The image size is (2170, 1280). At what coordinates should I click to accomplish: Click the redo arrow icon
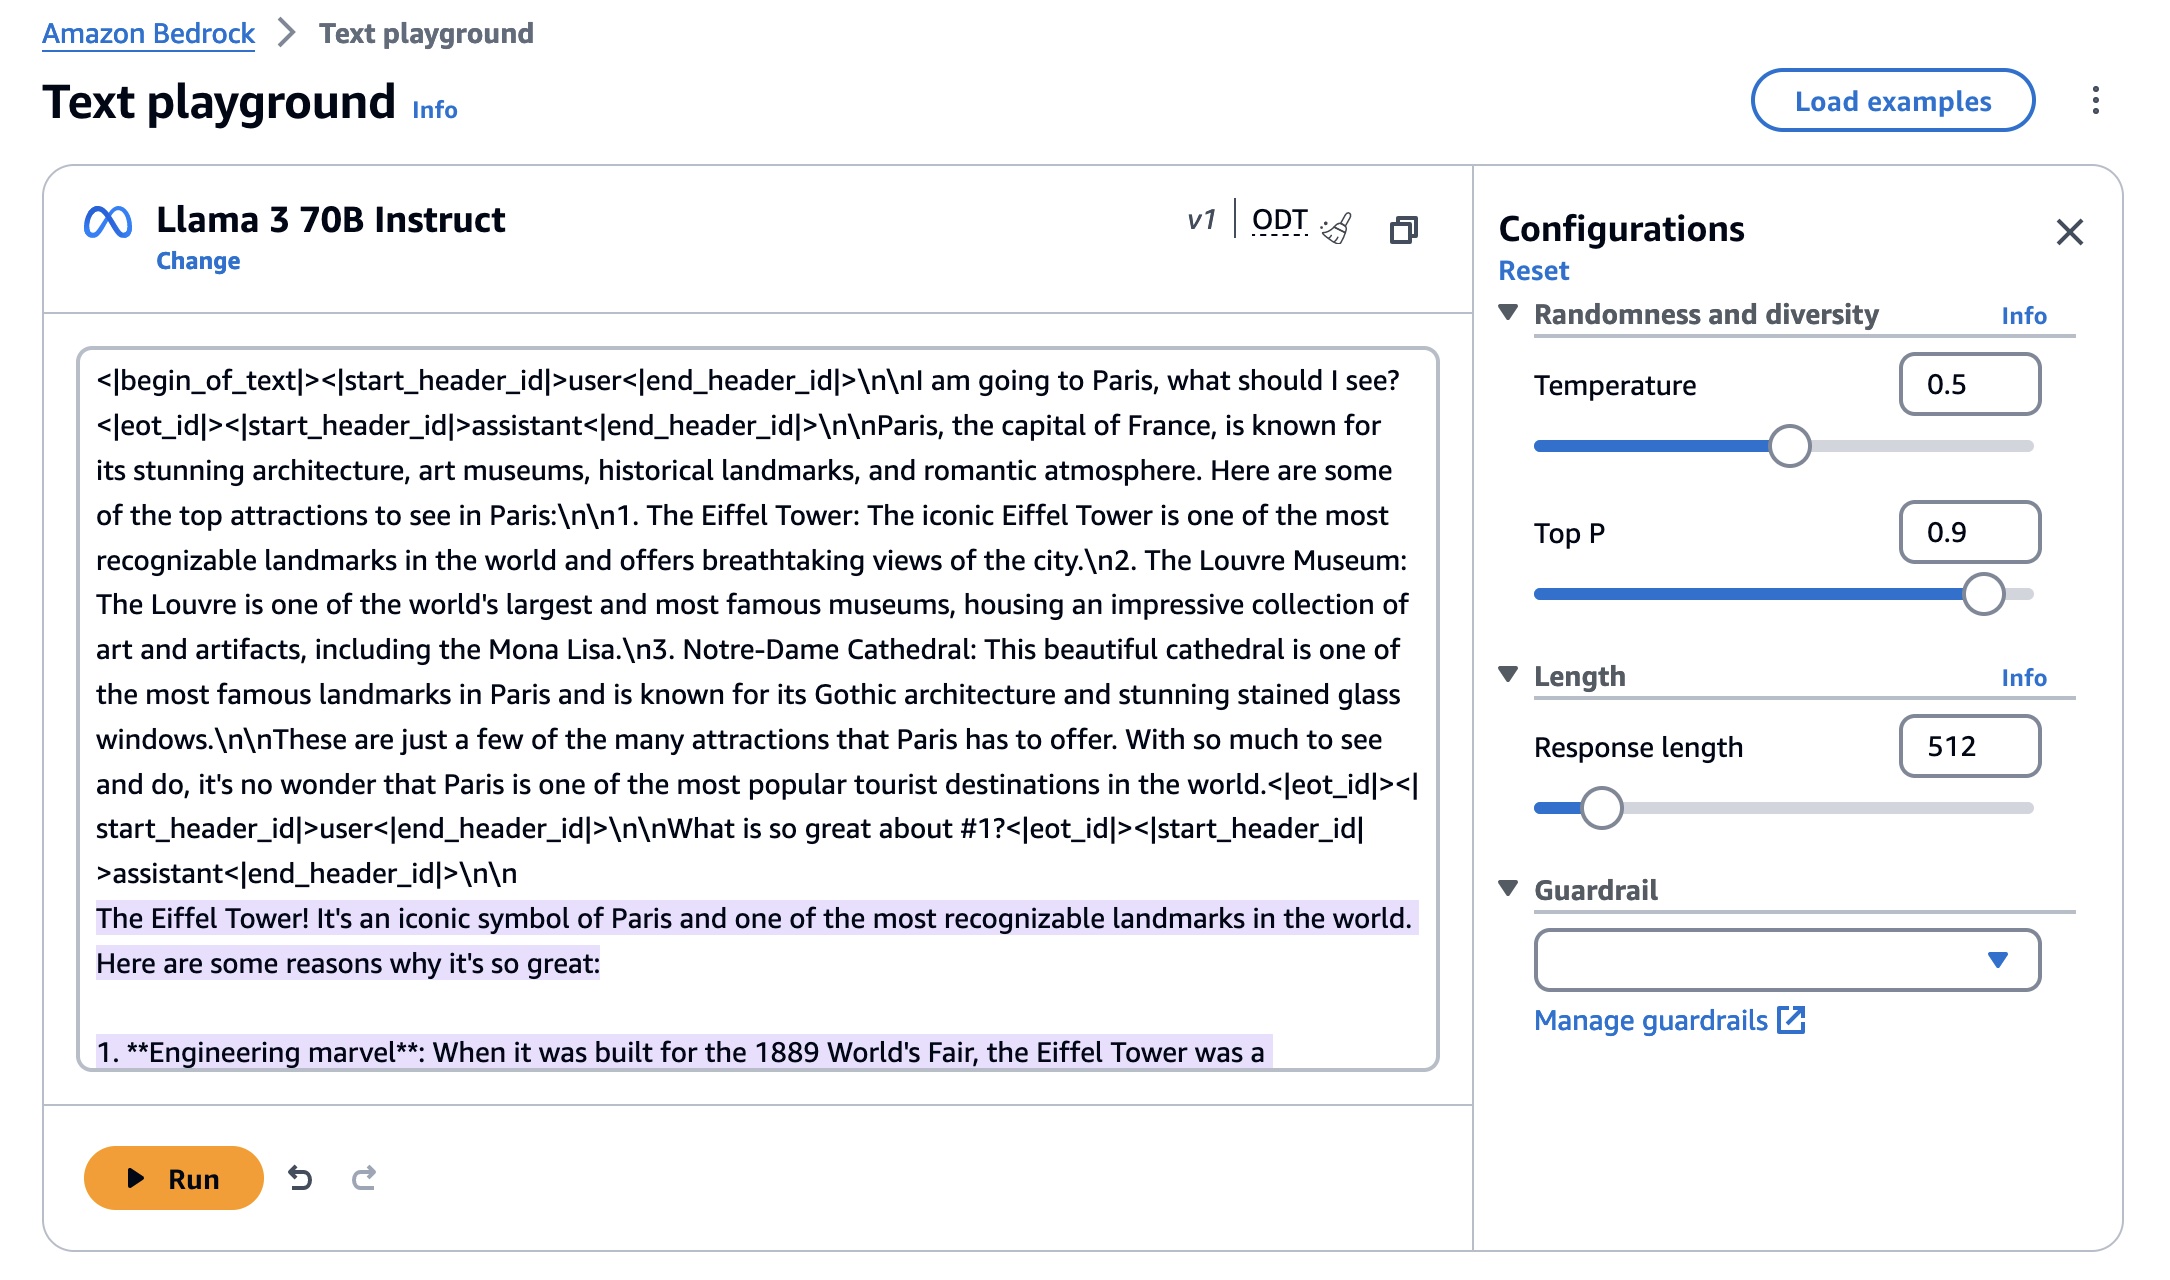(364, 1178)
